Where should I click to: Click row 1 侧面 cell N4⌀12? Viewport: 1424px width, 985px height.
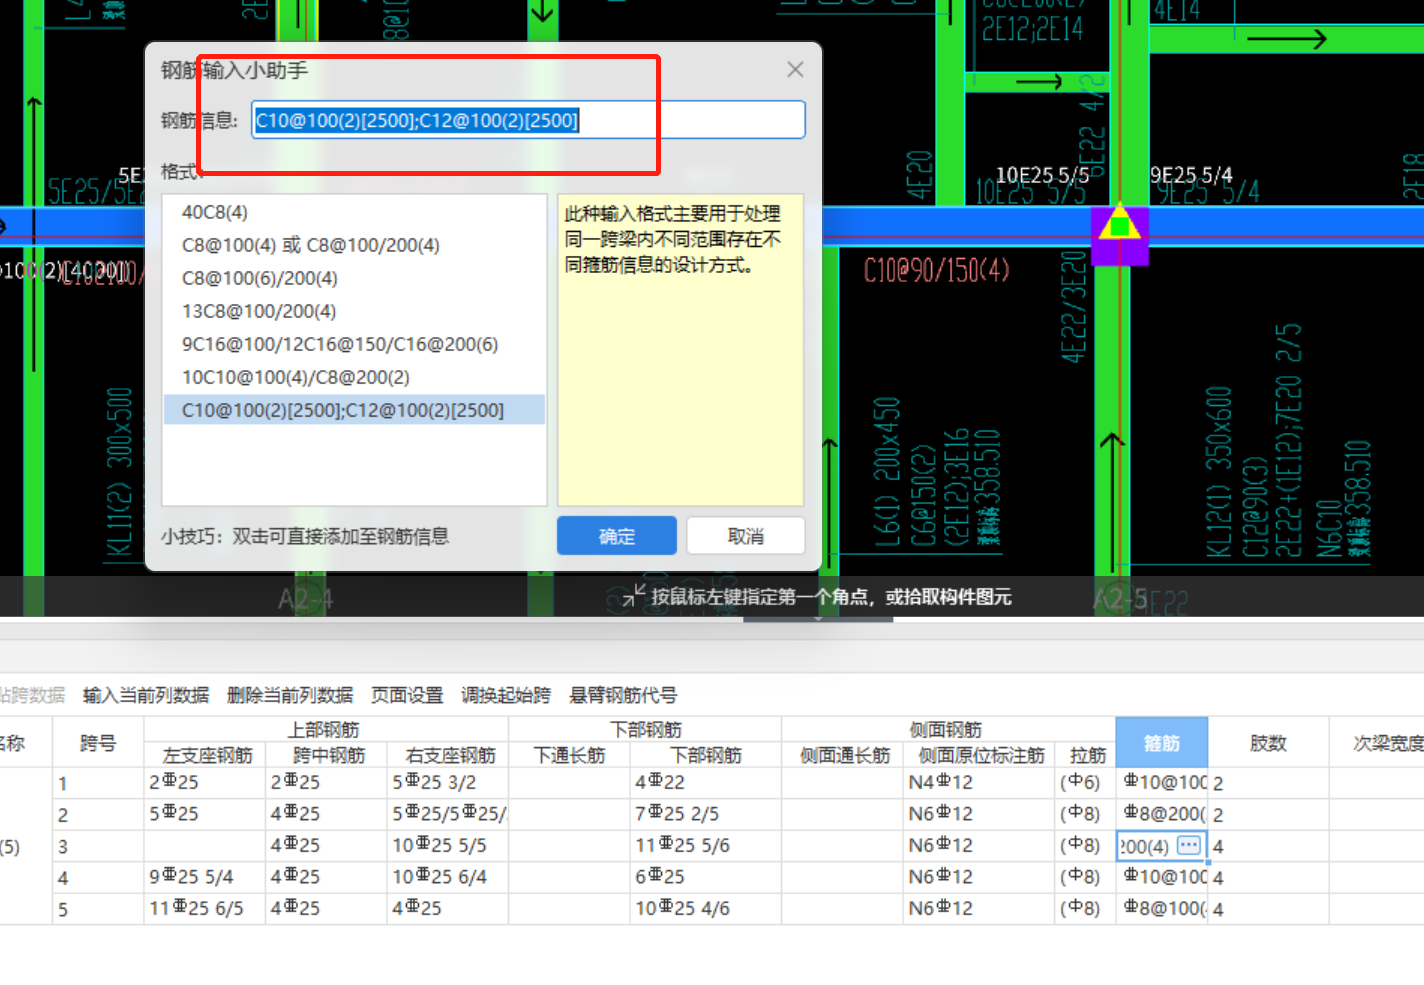980,783
